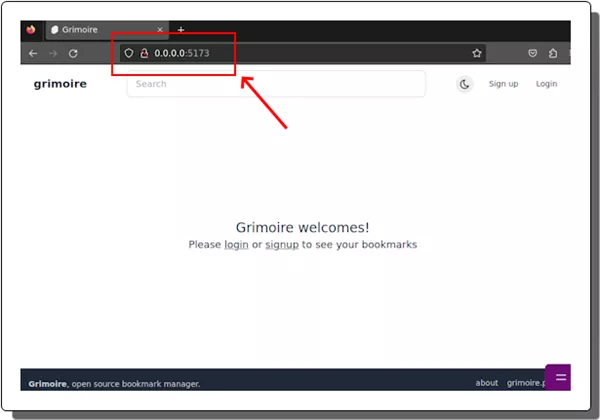
Task: Open the tracking protection shield icon
Action: pyautogui.click(x=129, y=53)
